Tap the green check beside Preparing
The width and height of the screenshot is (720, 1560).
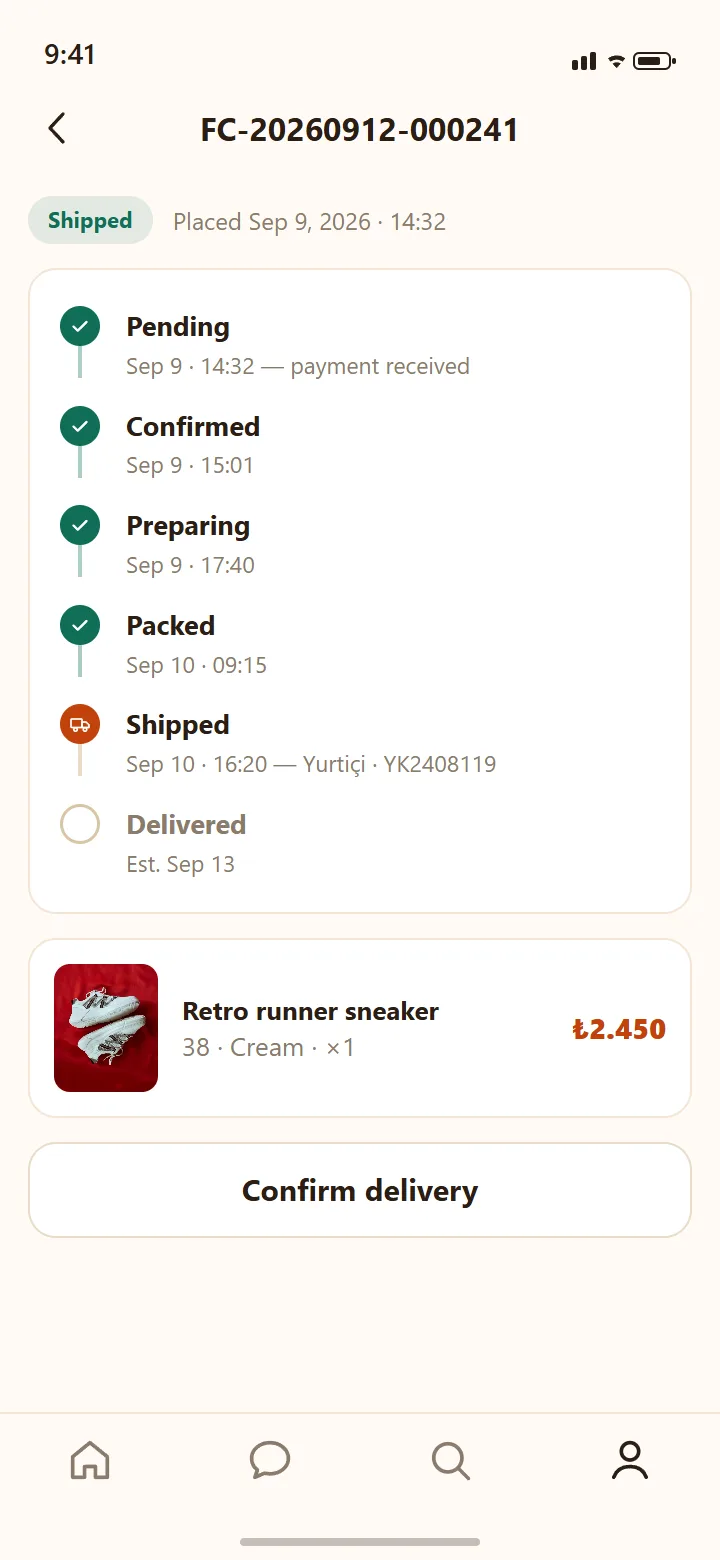click(x=80, y=525)
